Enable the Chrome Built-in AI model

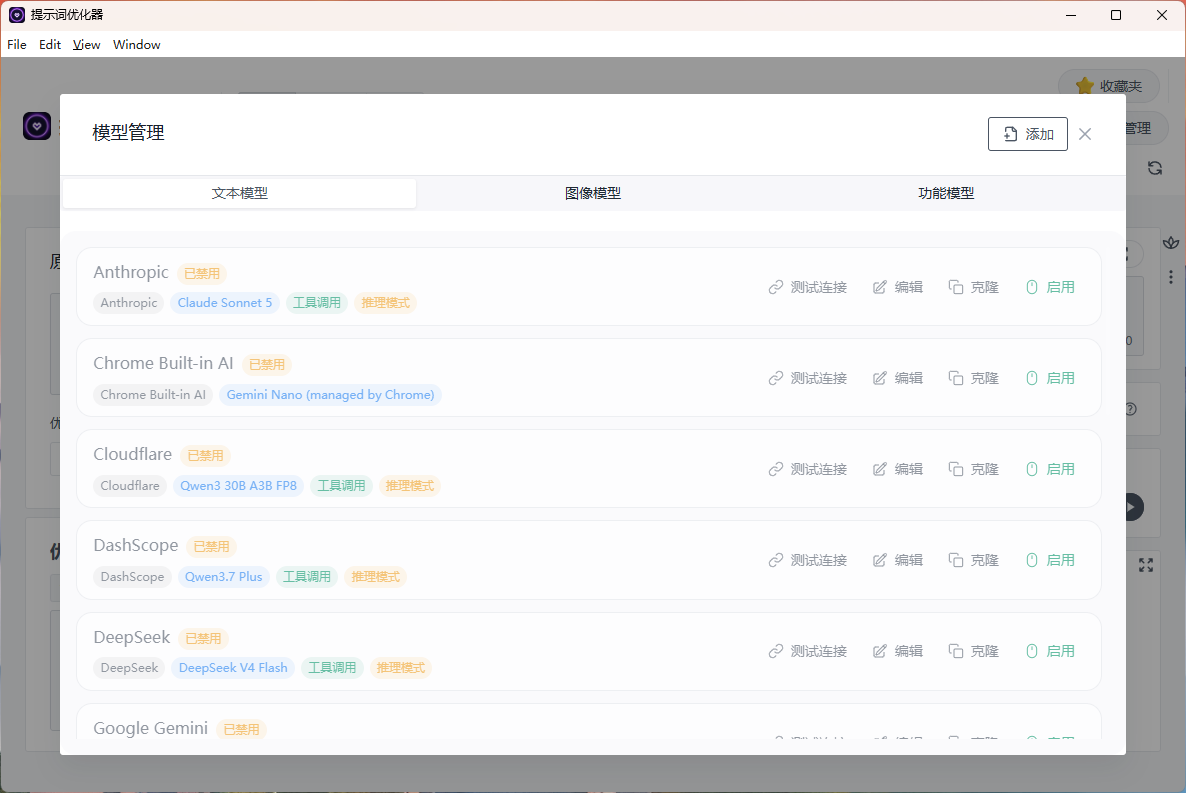tap(1050, 378)
